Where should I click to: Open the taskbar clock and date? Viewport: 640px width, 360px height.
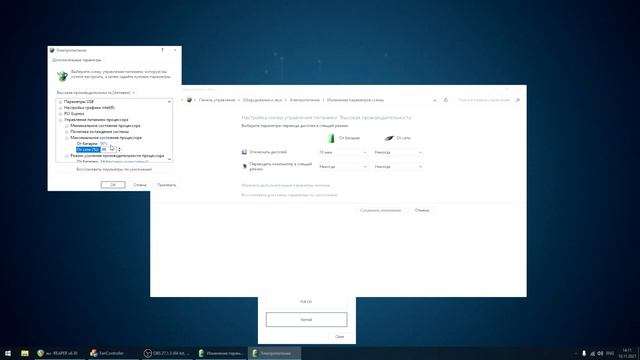tap(626, 353)
